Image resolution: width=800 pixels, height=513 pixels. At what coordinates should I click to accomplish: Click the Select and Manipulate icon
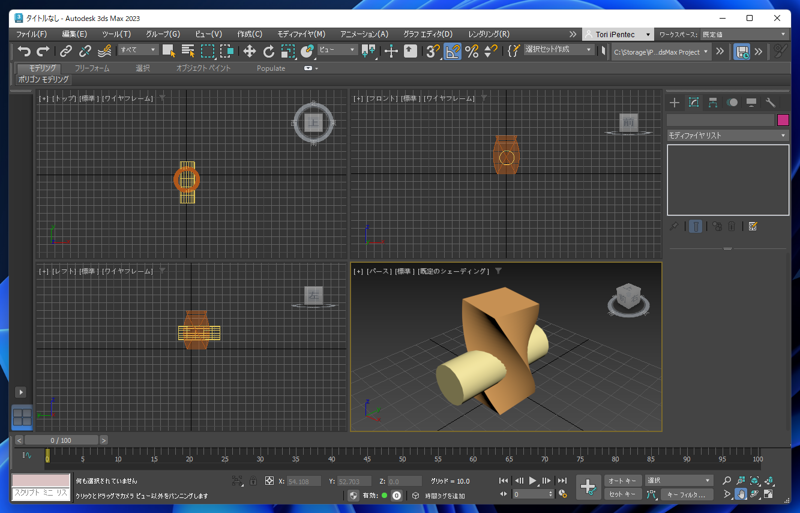click(391, 51)
